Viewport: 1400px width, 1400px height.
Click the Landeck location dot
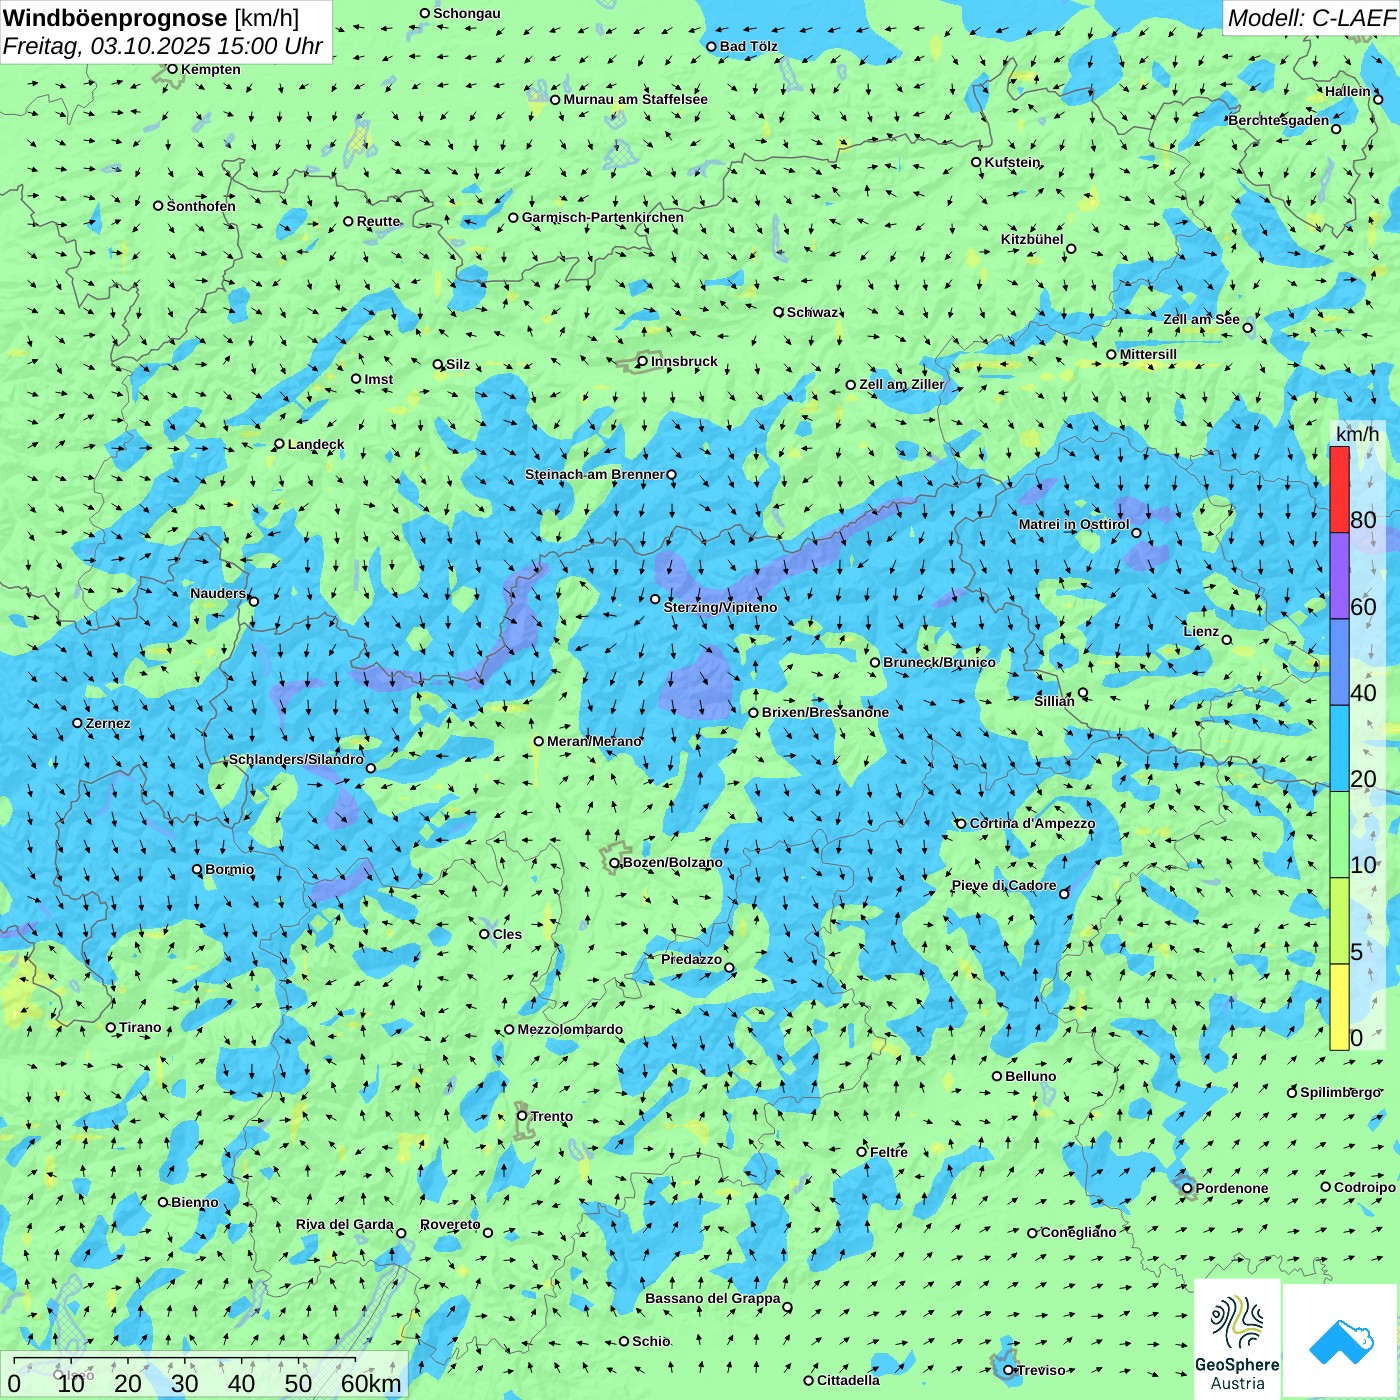[x=279, y=444]
